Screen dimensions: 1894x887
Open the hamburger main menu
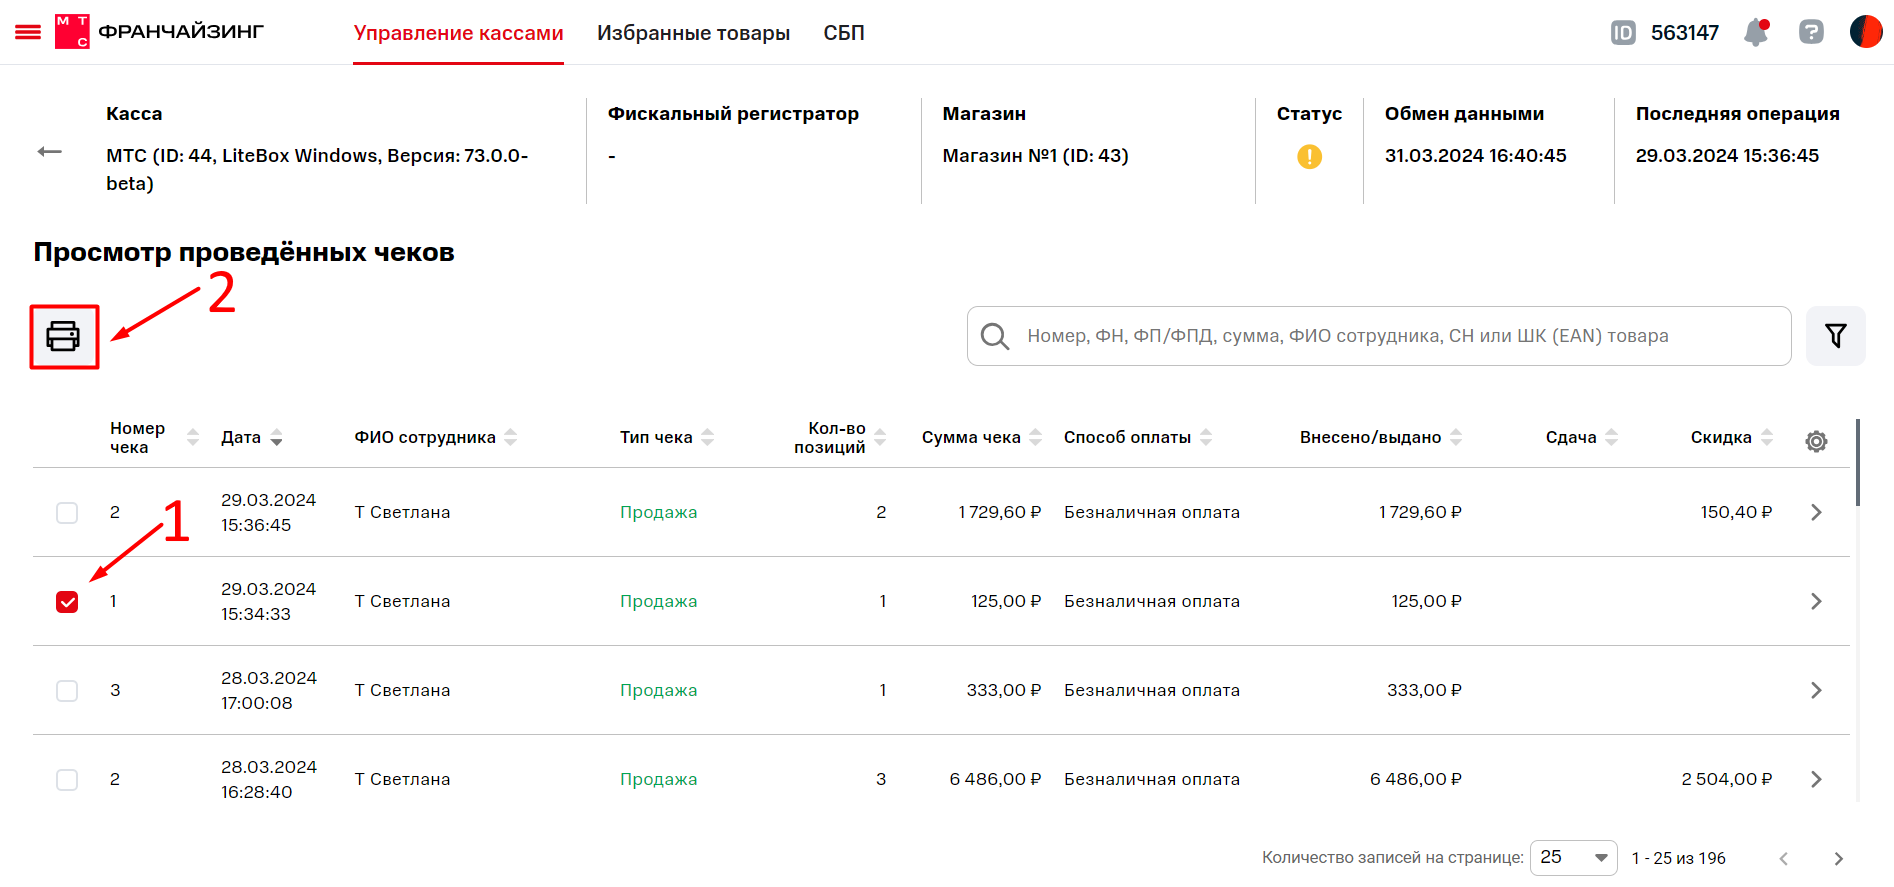click(x=28, y=33)
